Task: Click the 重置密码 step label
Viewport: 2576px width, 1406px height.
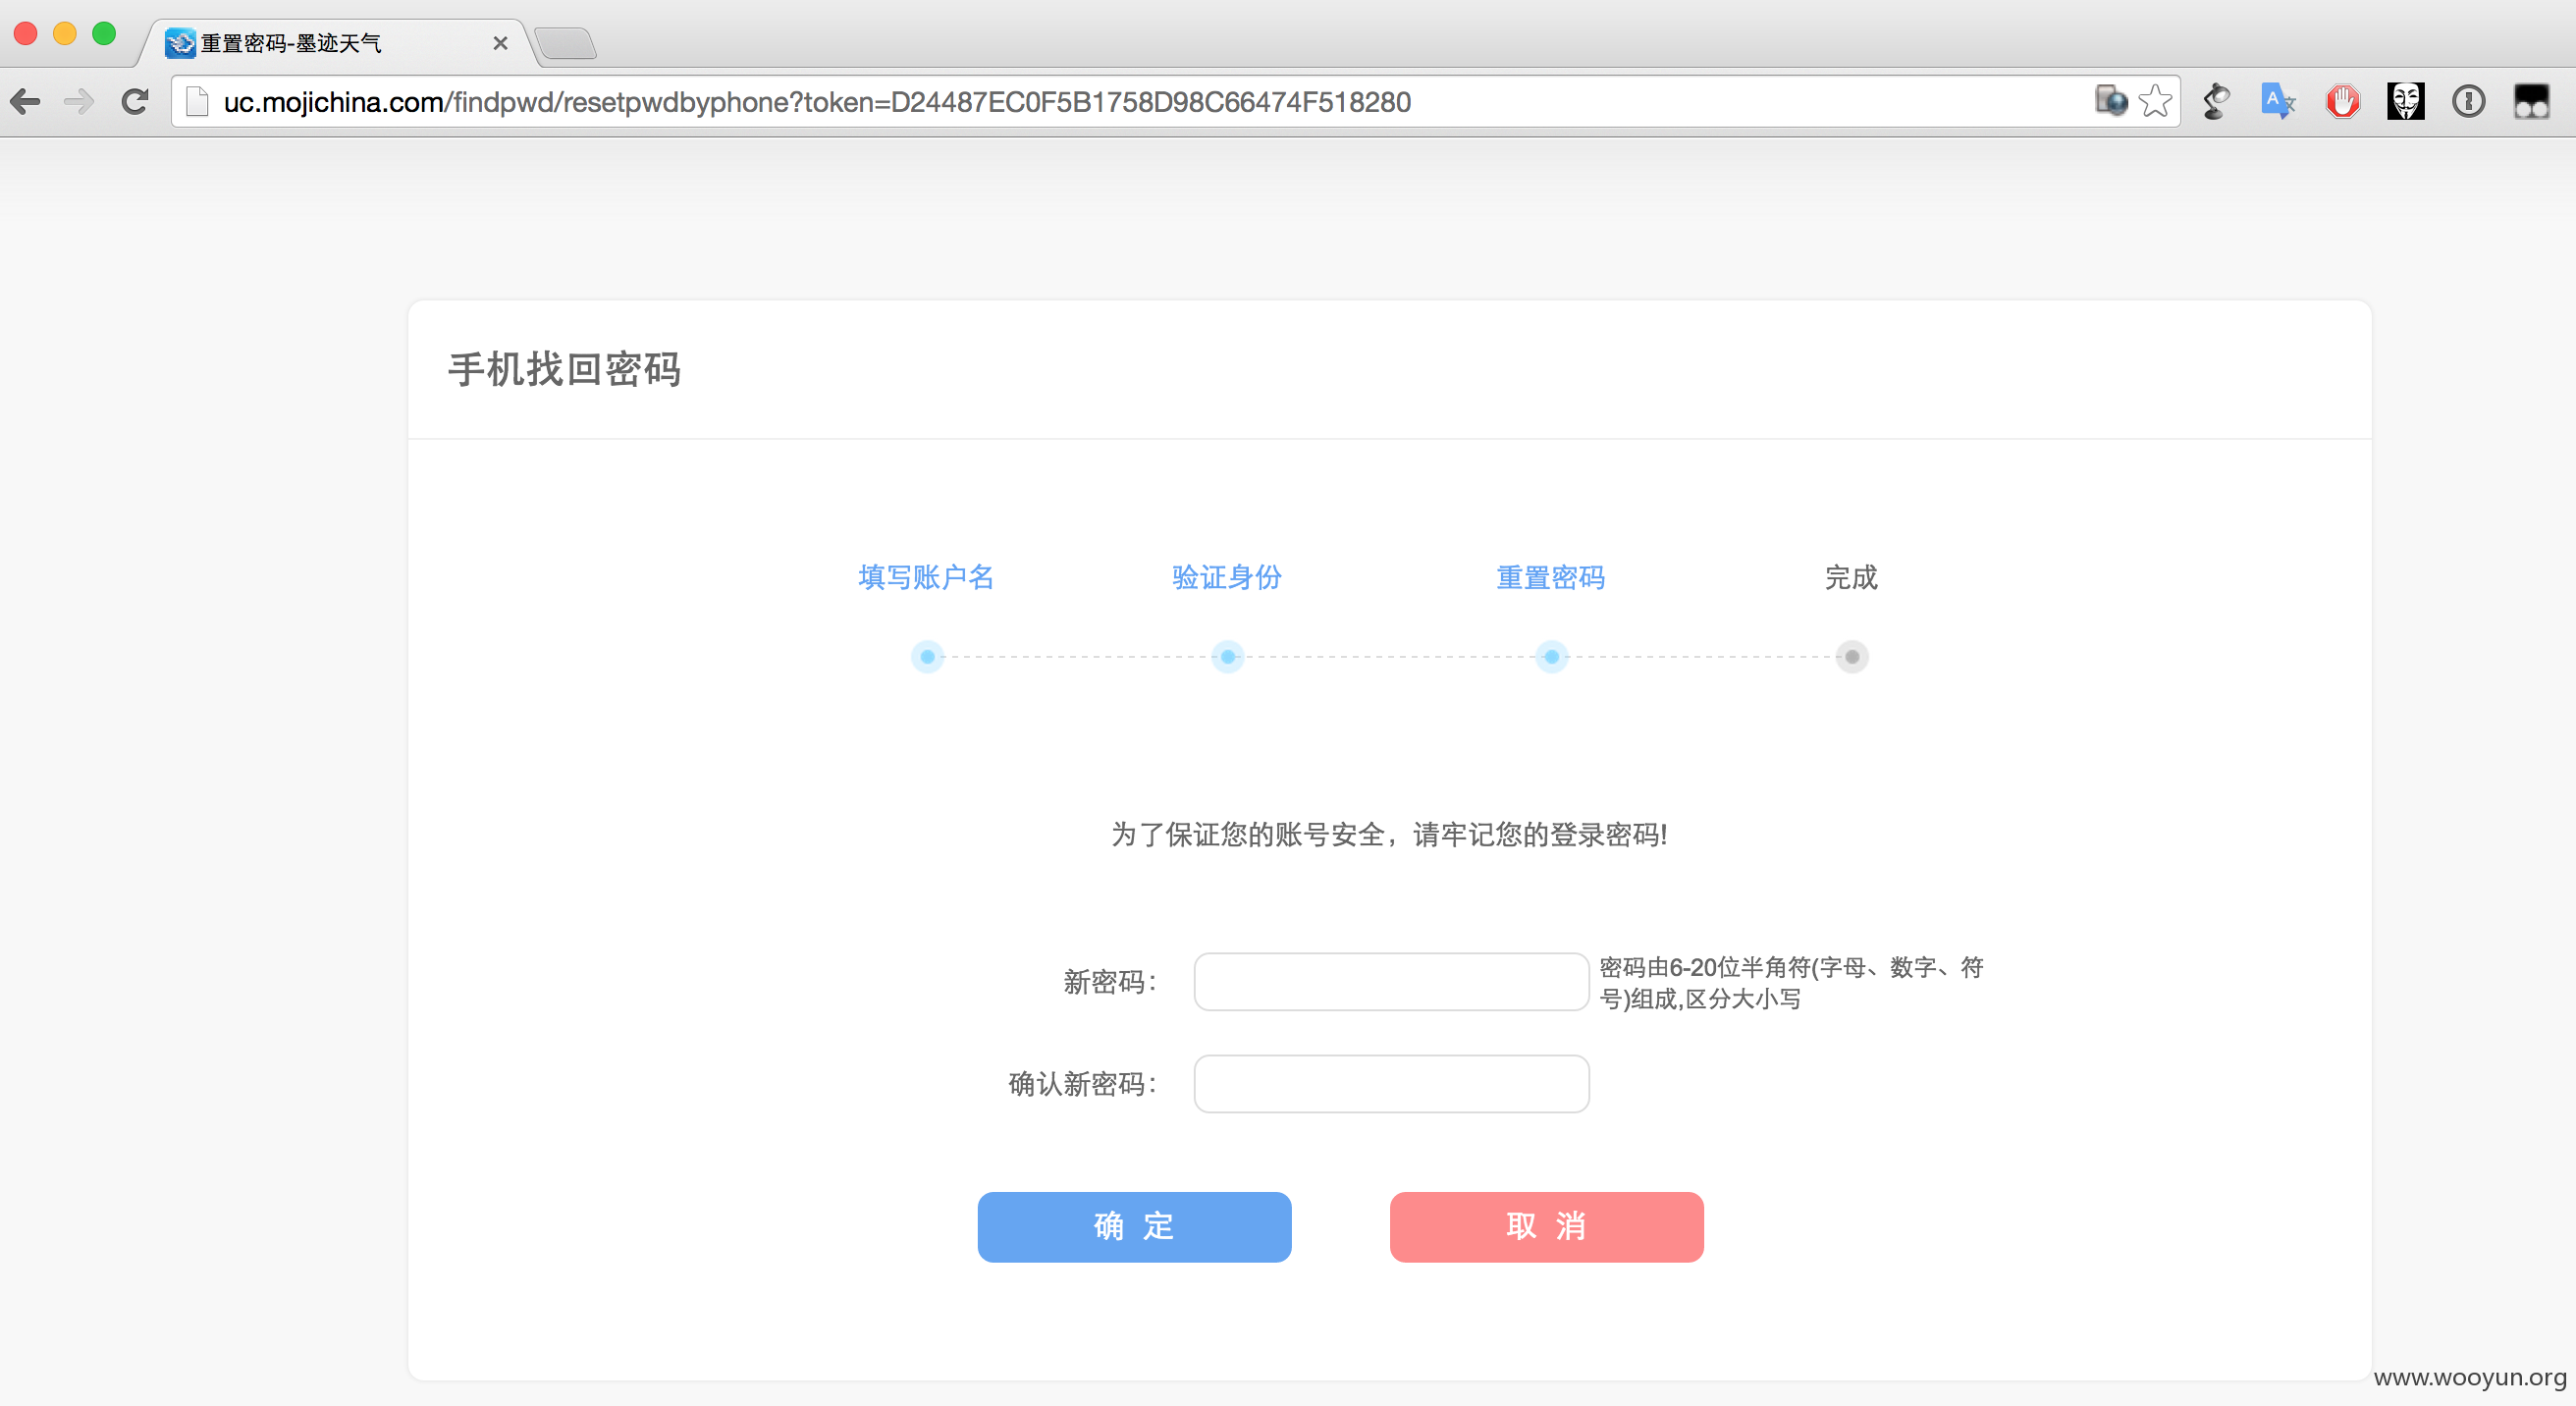Action: coord(1551,577)
